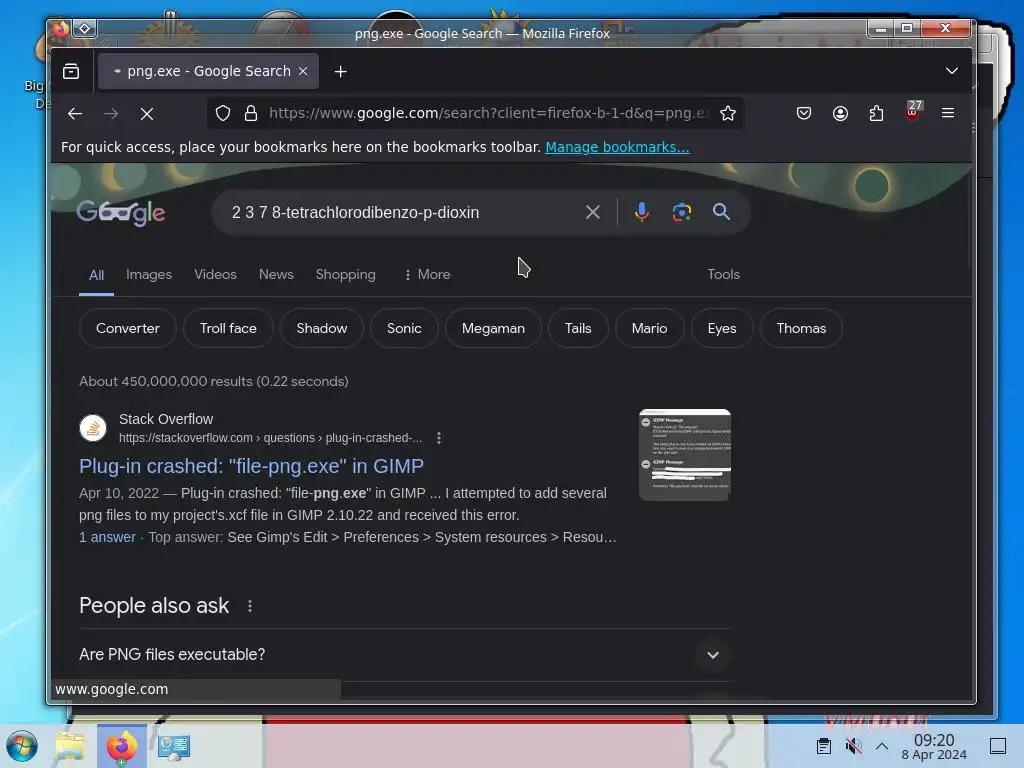Go back one page
This screenshot has height=768, width=1024.
(x=75, y=114)
